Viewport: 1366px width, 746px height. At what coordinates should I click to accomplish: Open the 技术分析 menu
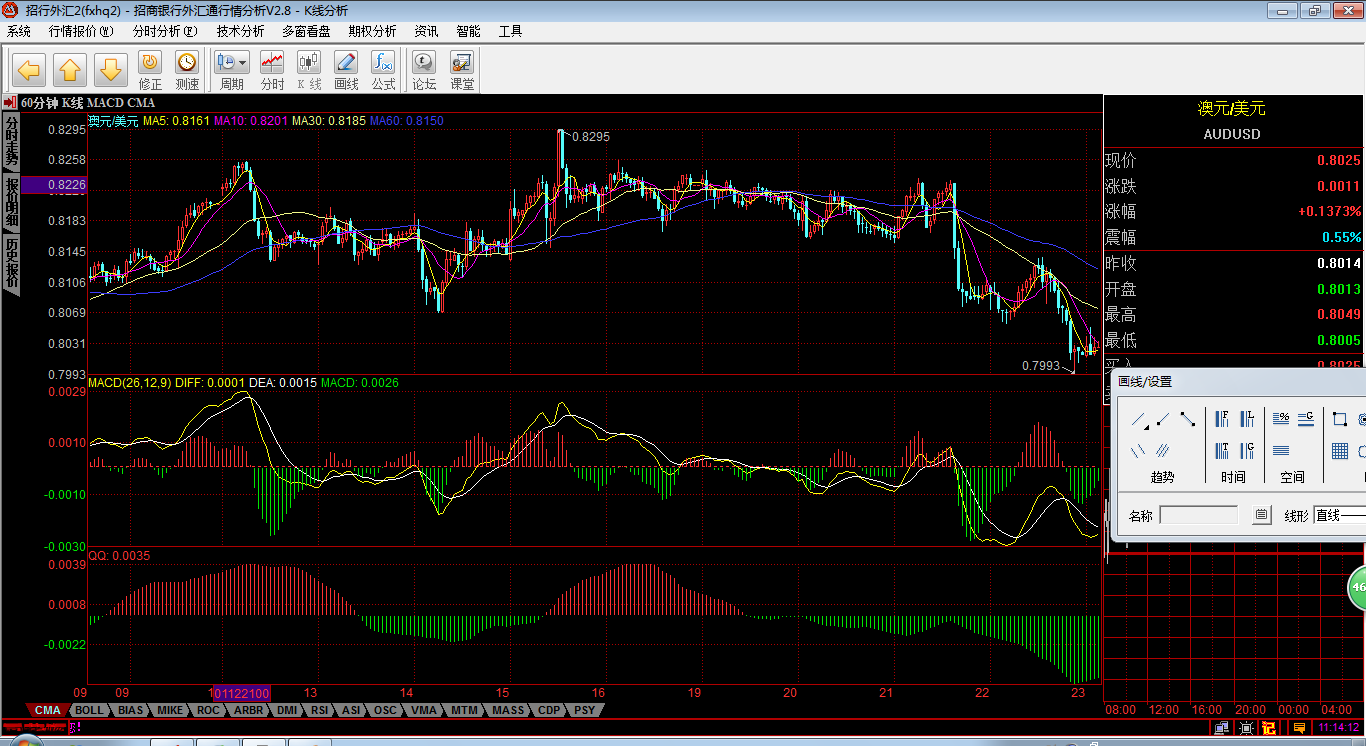(x=240, y=31)
